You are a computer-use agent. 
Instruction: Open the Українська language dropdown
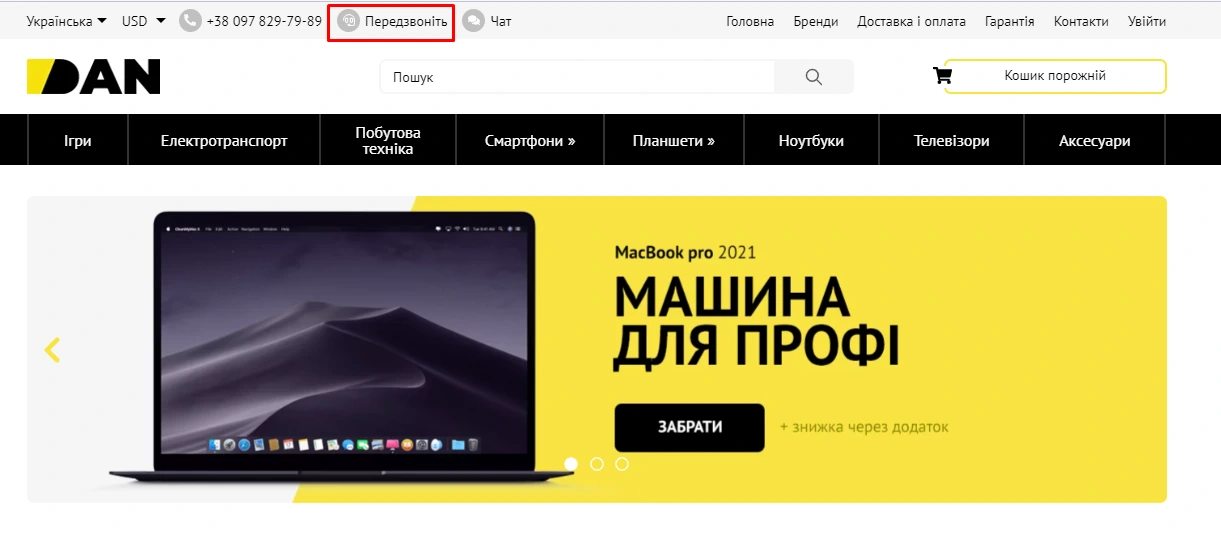(66, 21)
